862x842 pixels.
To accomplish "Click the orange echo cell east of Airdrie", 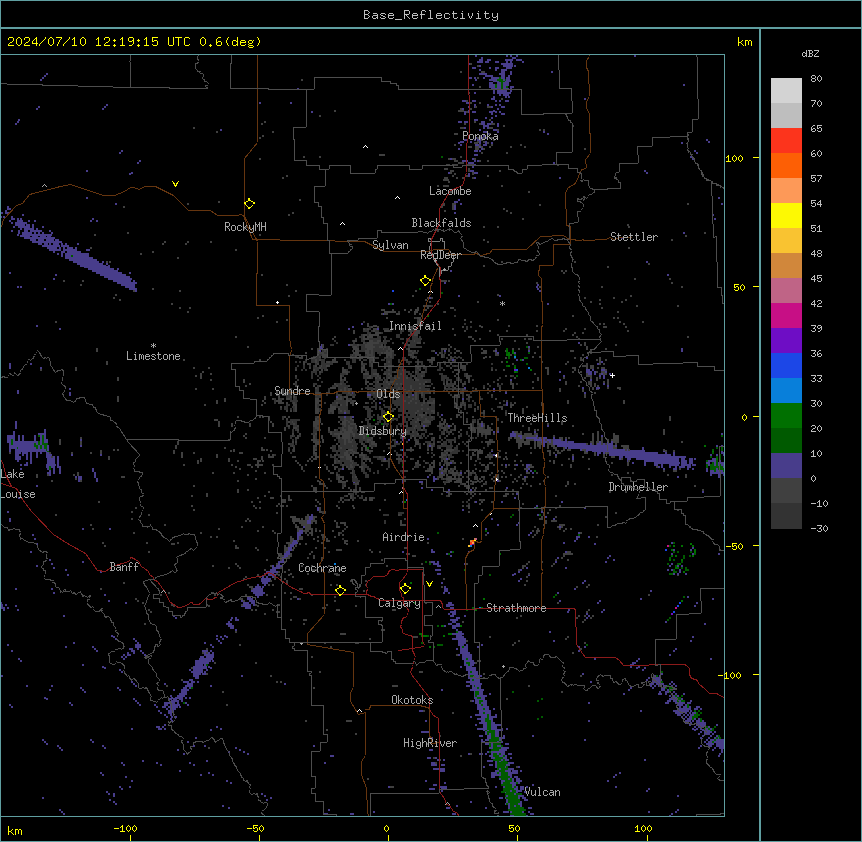I will point(472,543).
